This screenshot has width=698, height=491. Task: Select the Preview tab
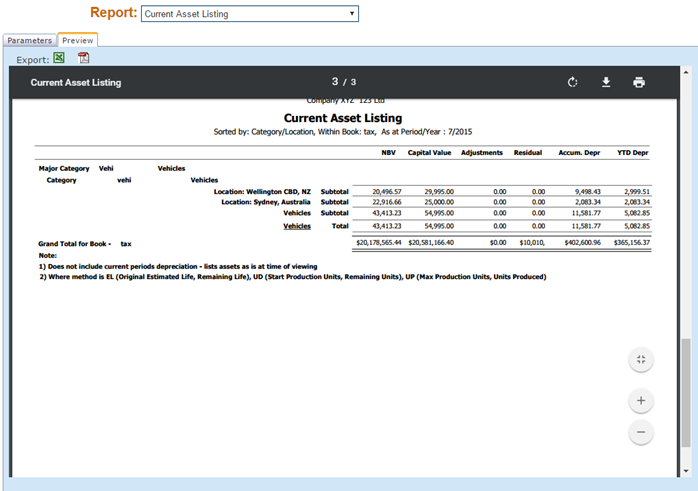point(77,40)
